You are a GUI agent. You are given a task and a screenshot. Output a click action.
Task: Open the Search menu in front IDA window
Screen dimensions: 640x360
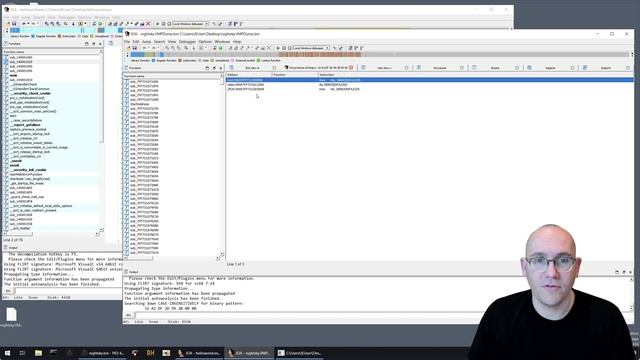click(x=159, y=42)
